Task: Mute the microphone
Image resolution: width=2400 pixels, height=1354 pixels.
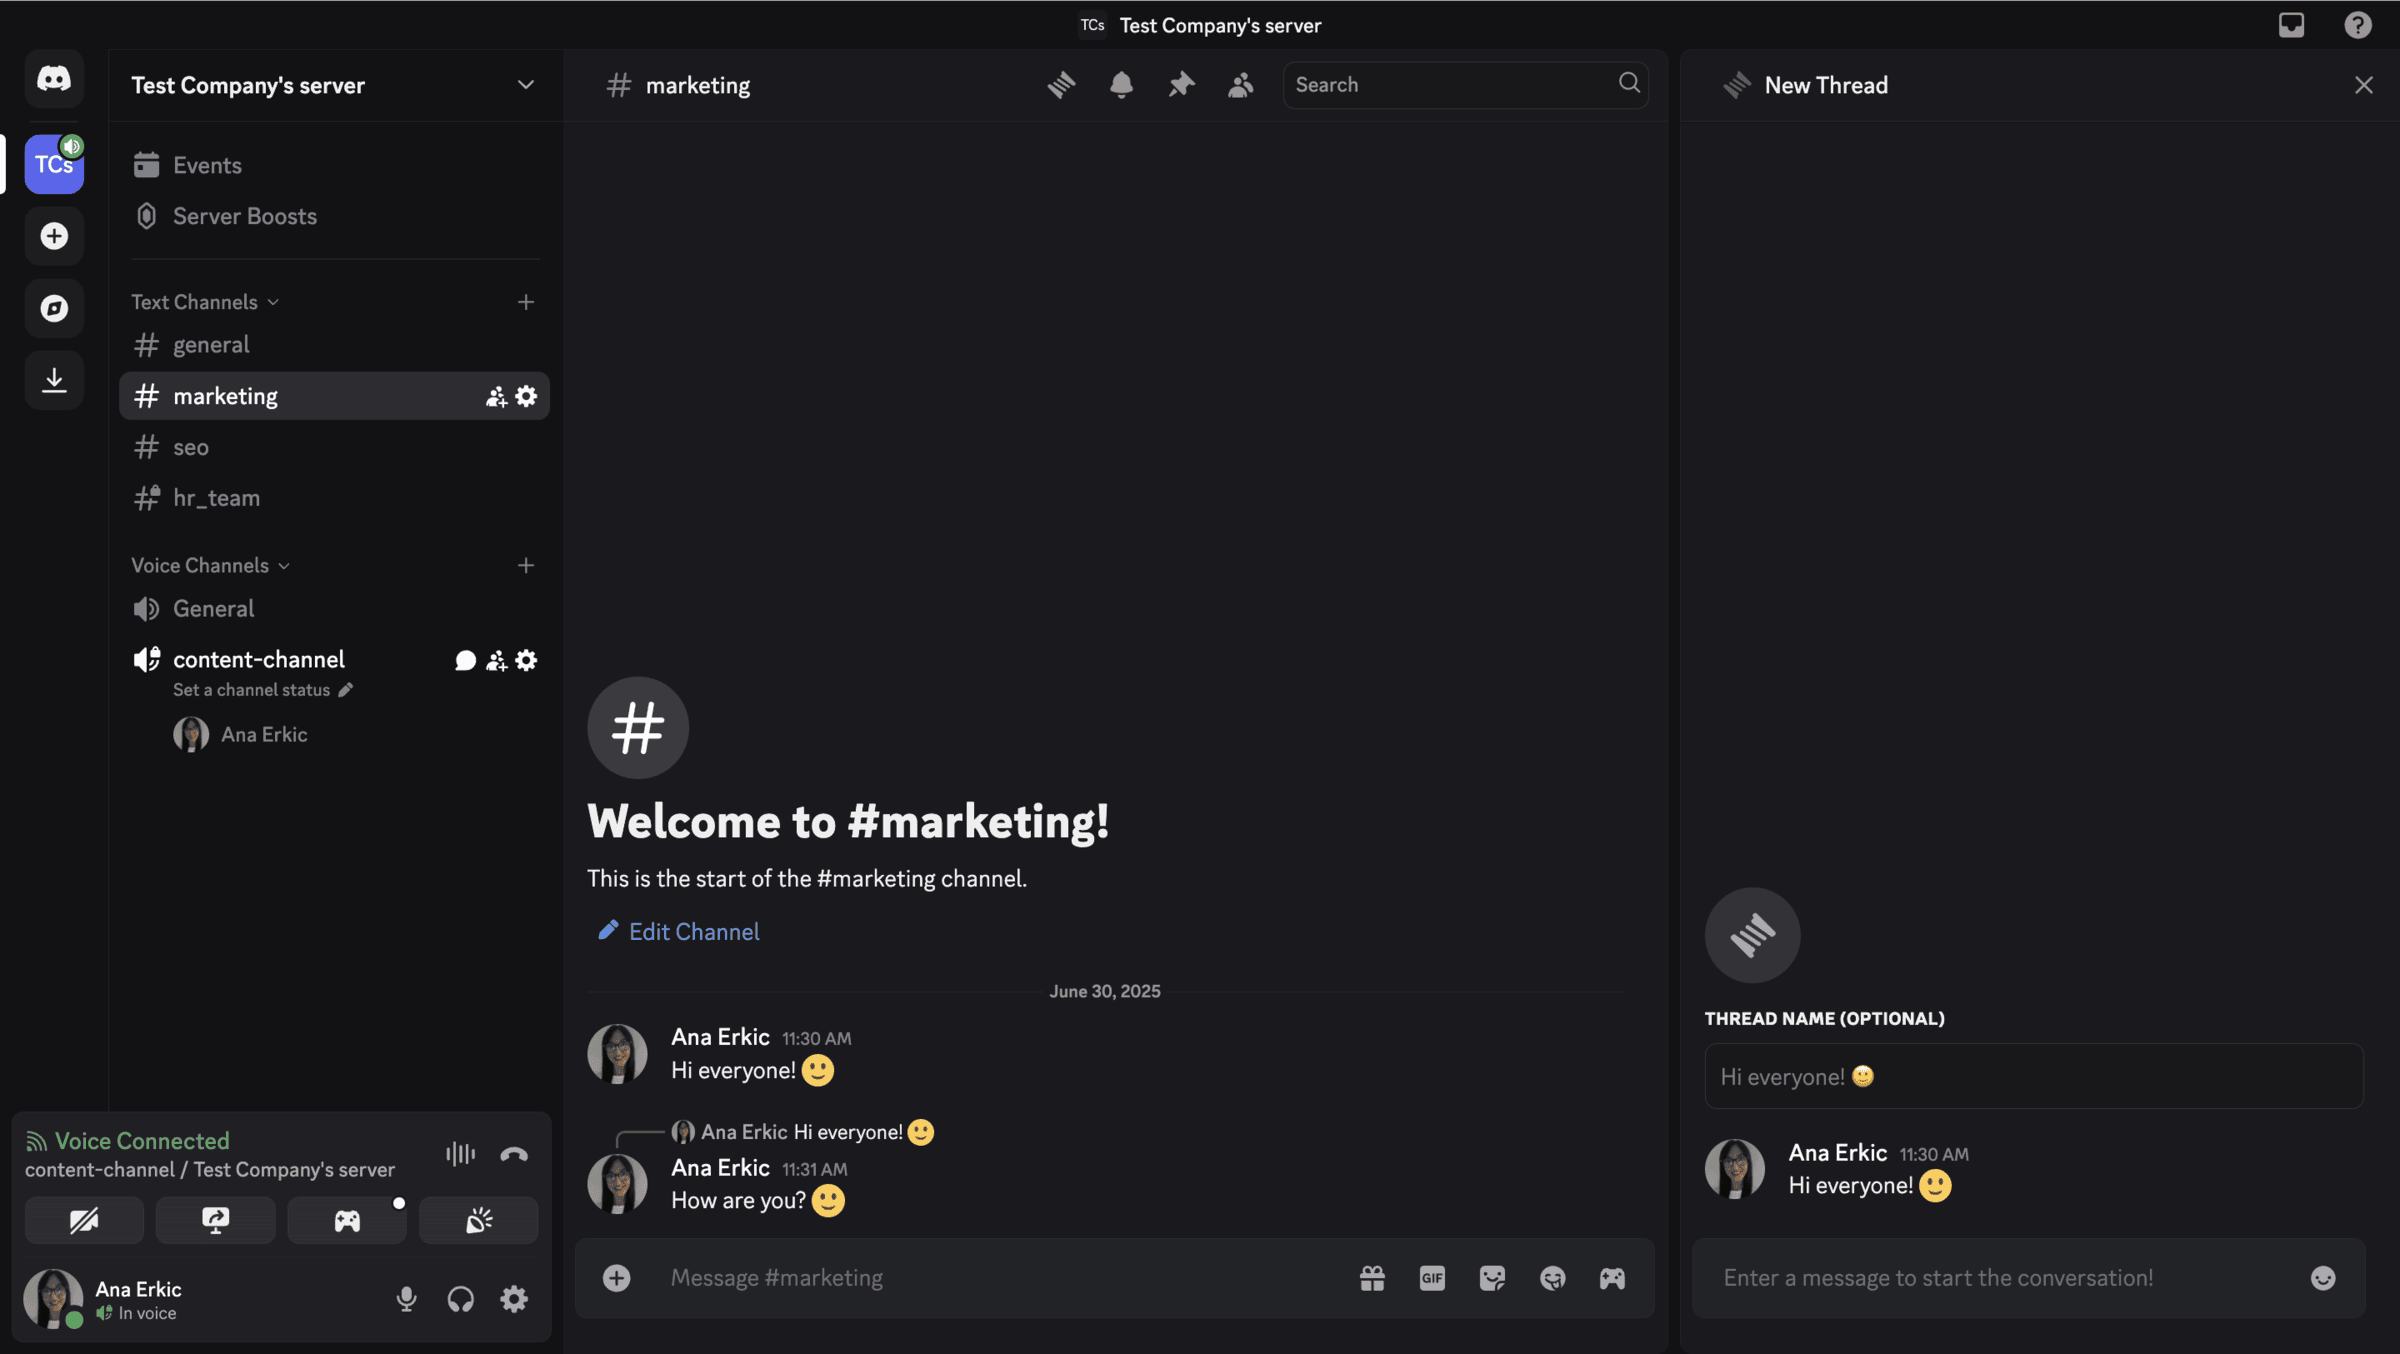Action: [406, 1299]
